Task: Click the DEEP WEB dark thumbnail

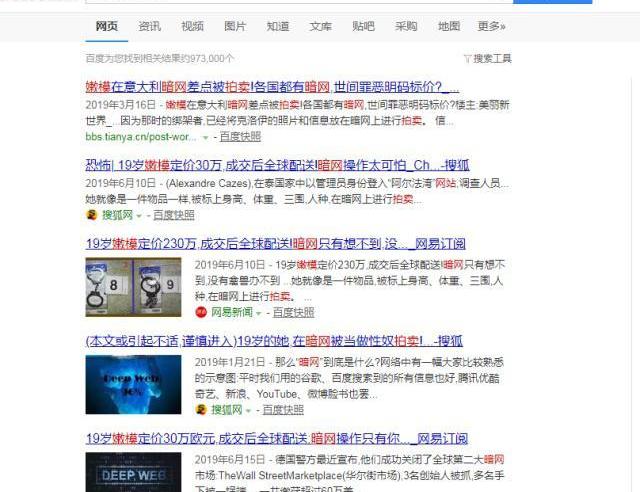Action: pyautogui.click(x=133, y=472)
